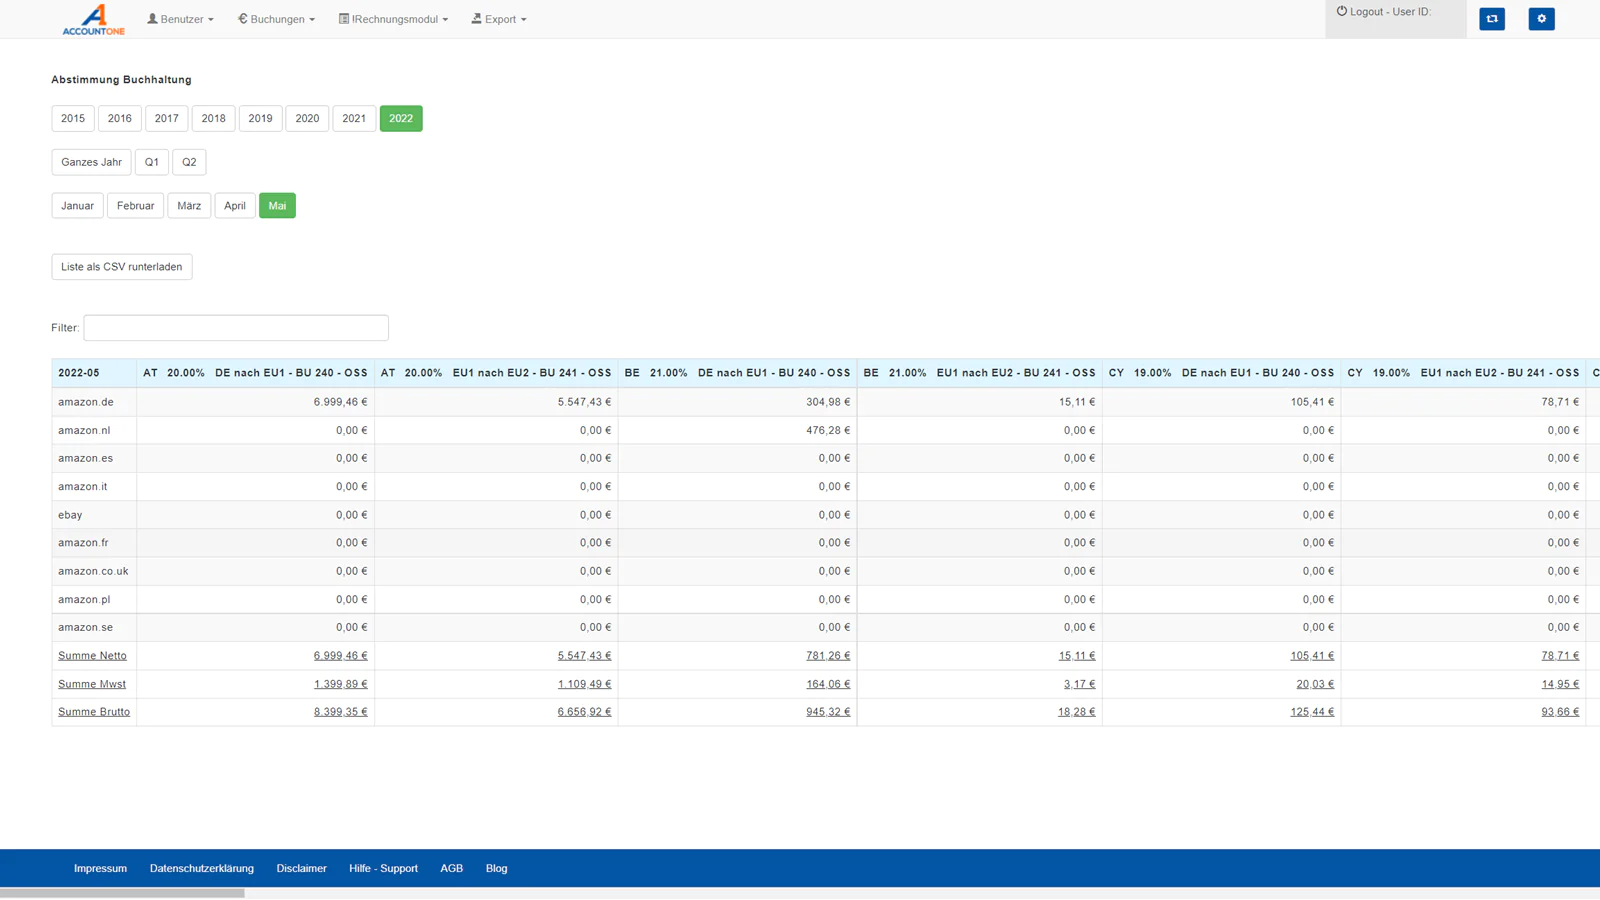The width and height of the screenshot is (1600, 900).
Task: Click the 5.547,43 € Summe Netto link
Action: coord(584,656)
